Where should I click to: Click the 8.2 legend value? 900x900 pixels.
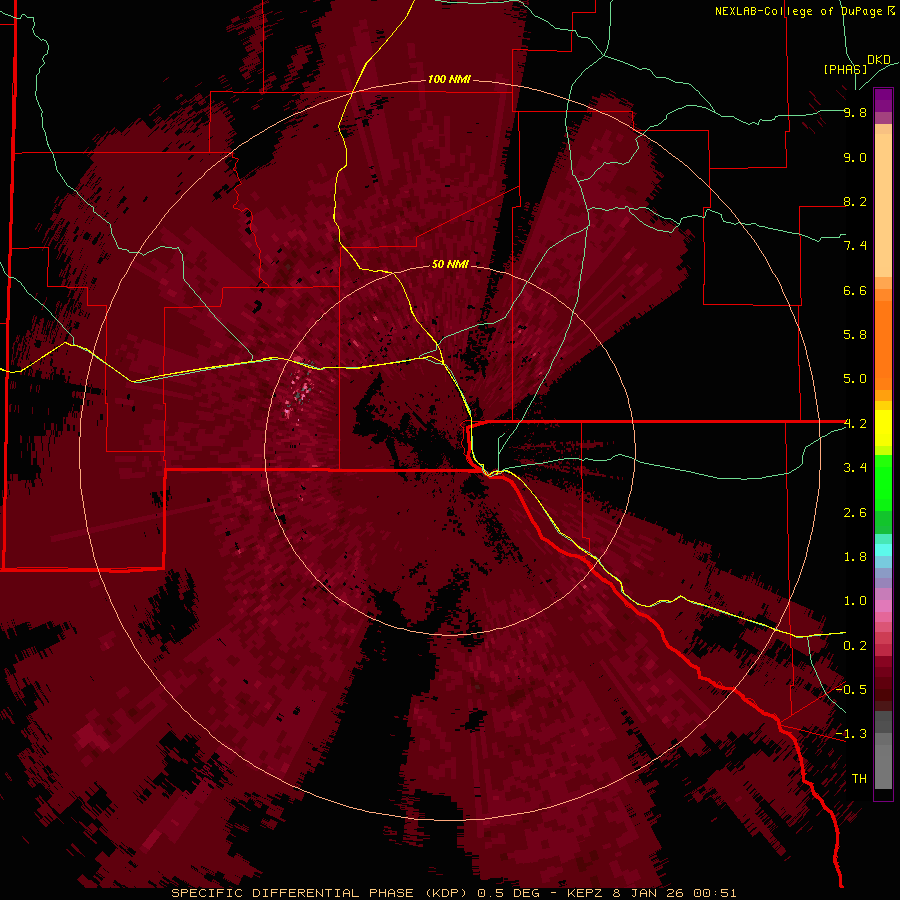pyautogui.click(x=855, y=201)
